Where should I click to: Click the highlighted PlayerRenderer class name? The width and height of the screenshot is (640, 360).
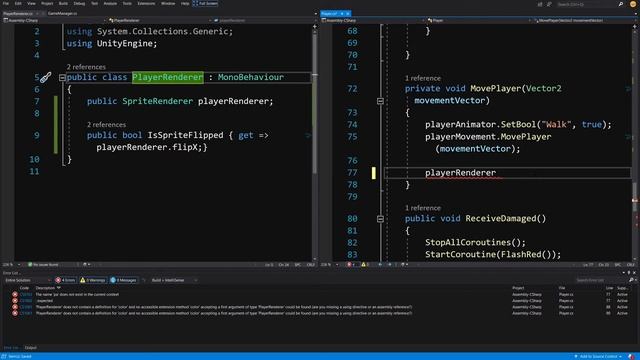168,77
